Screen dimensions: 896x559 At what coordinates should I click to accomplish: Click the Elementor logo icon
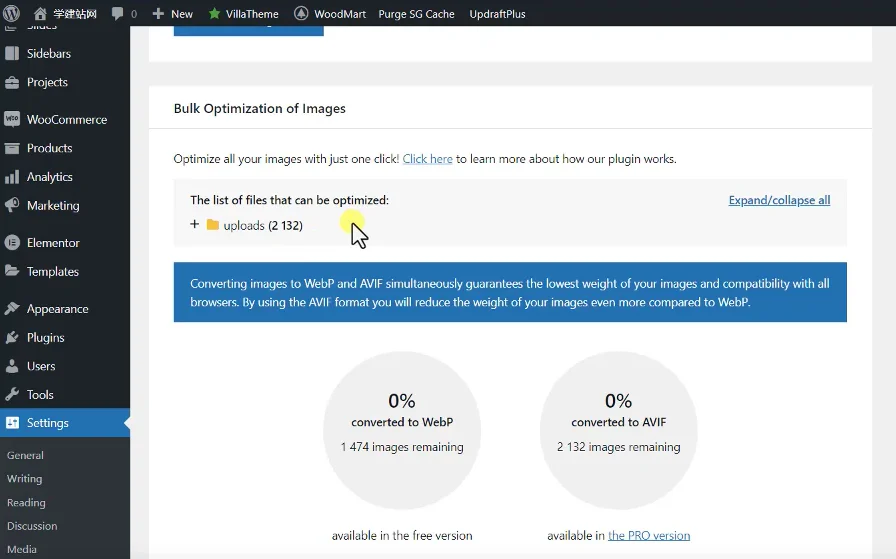coord(12,243)
